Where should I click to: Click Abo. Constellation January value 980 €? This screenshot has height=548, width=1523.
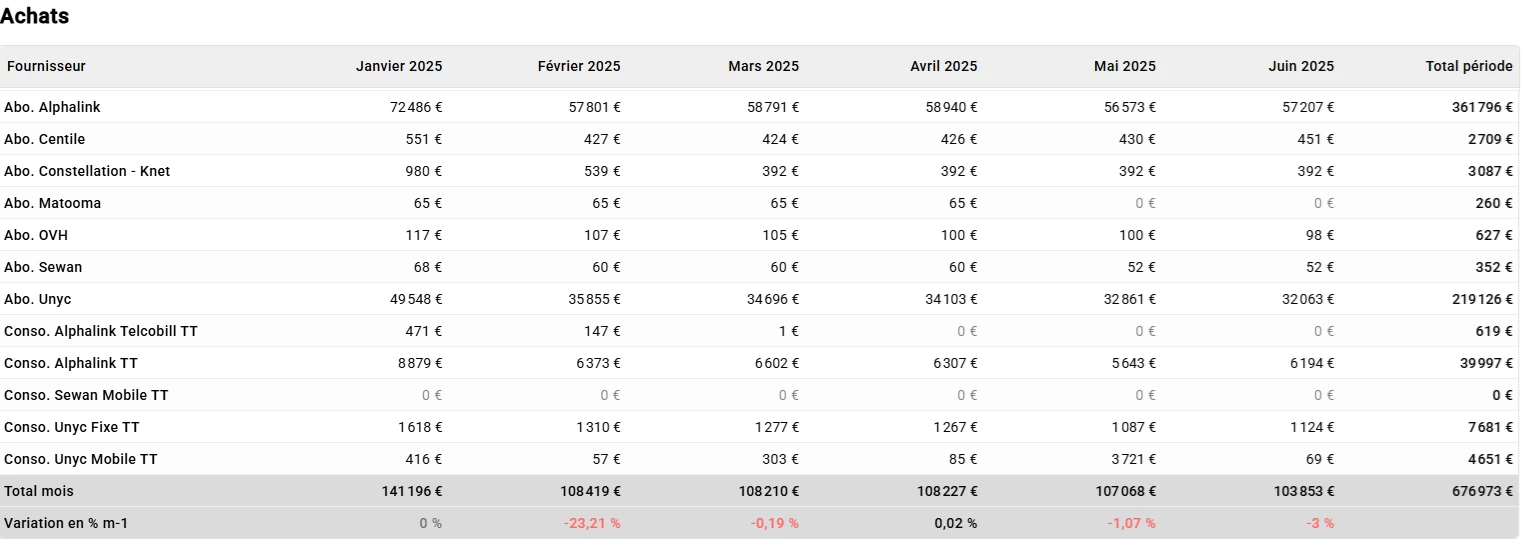point(424,171)
